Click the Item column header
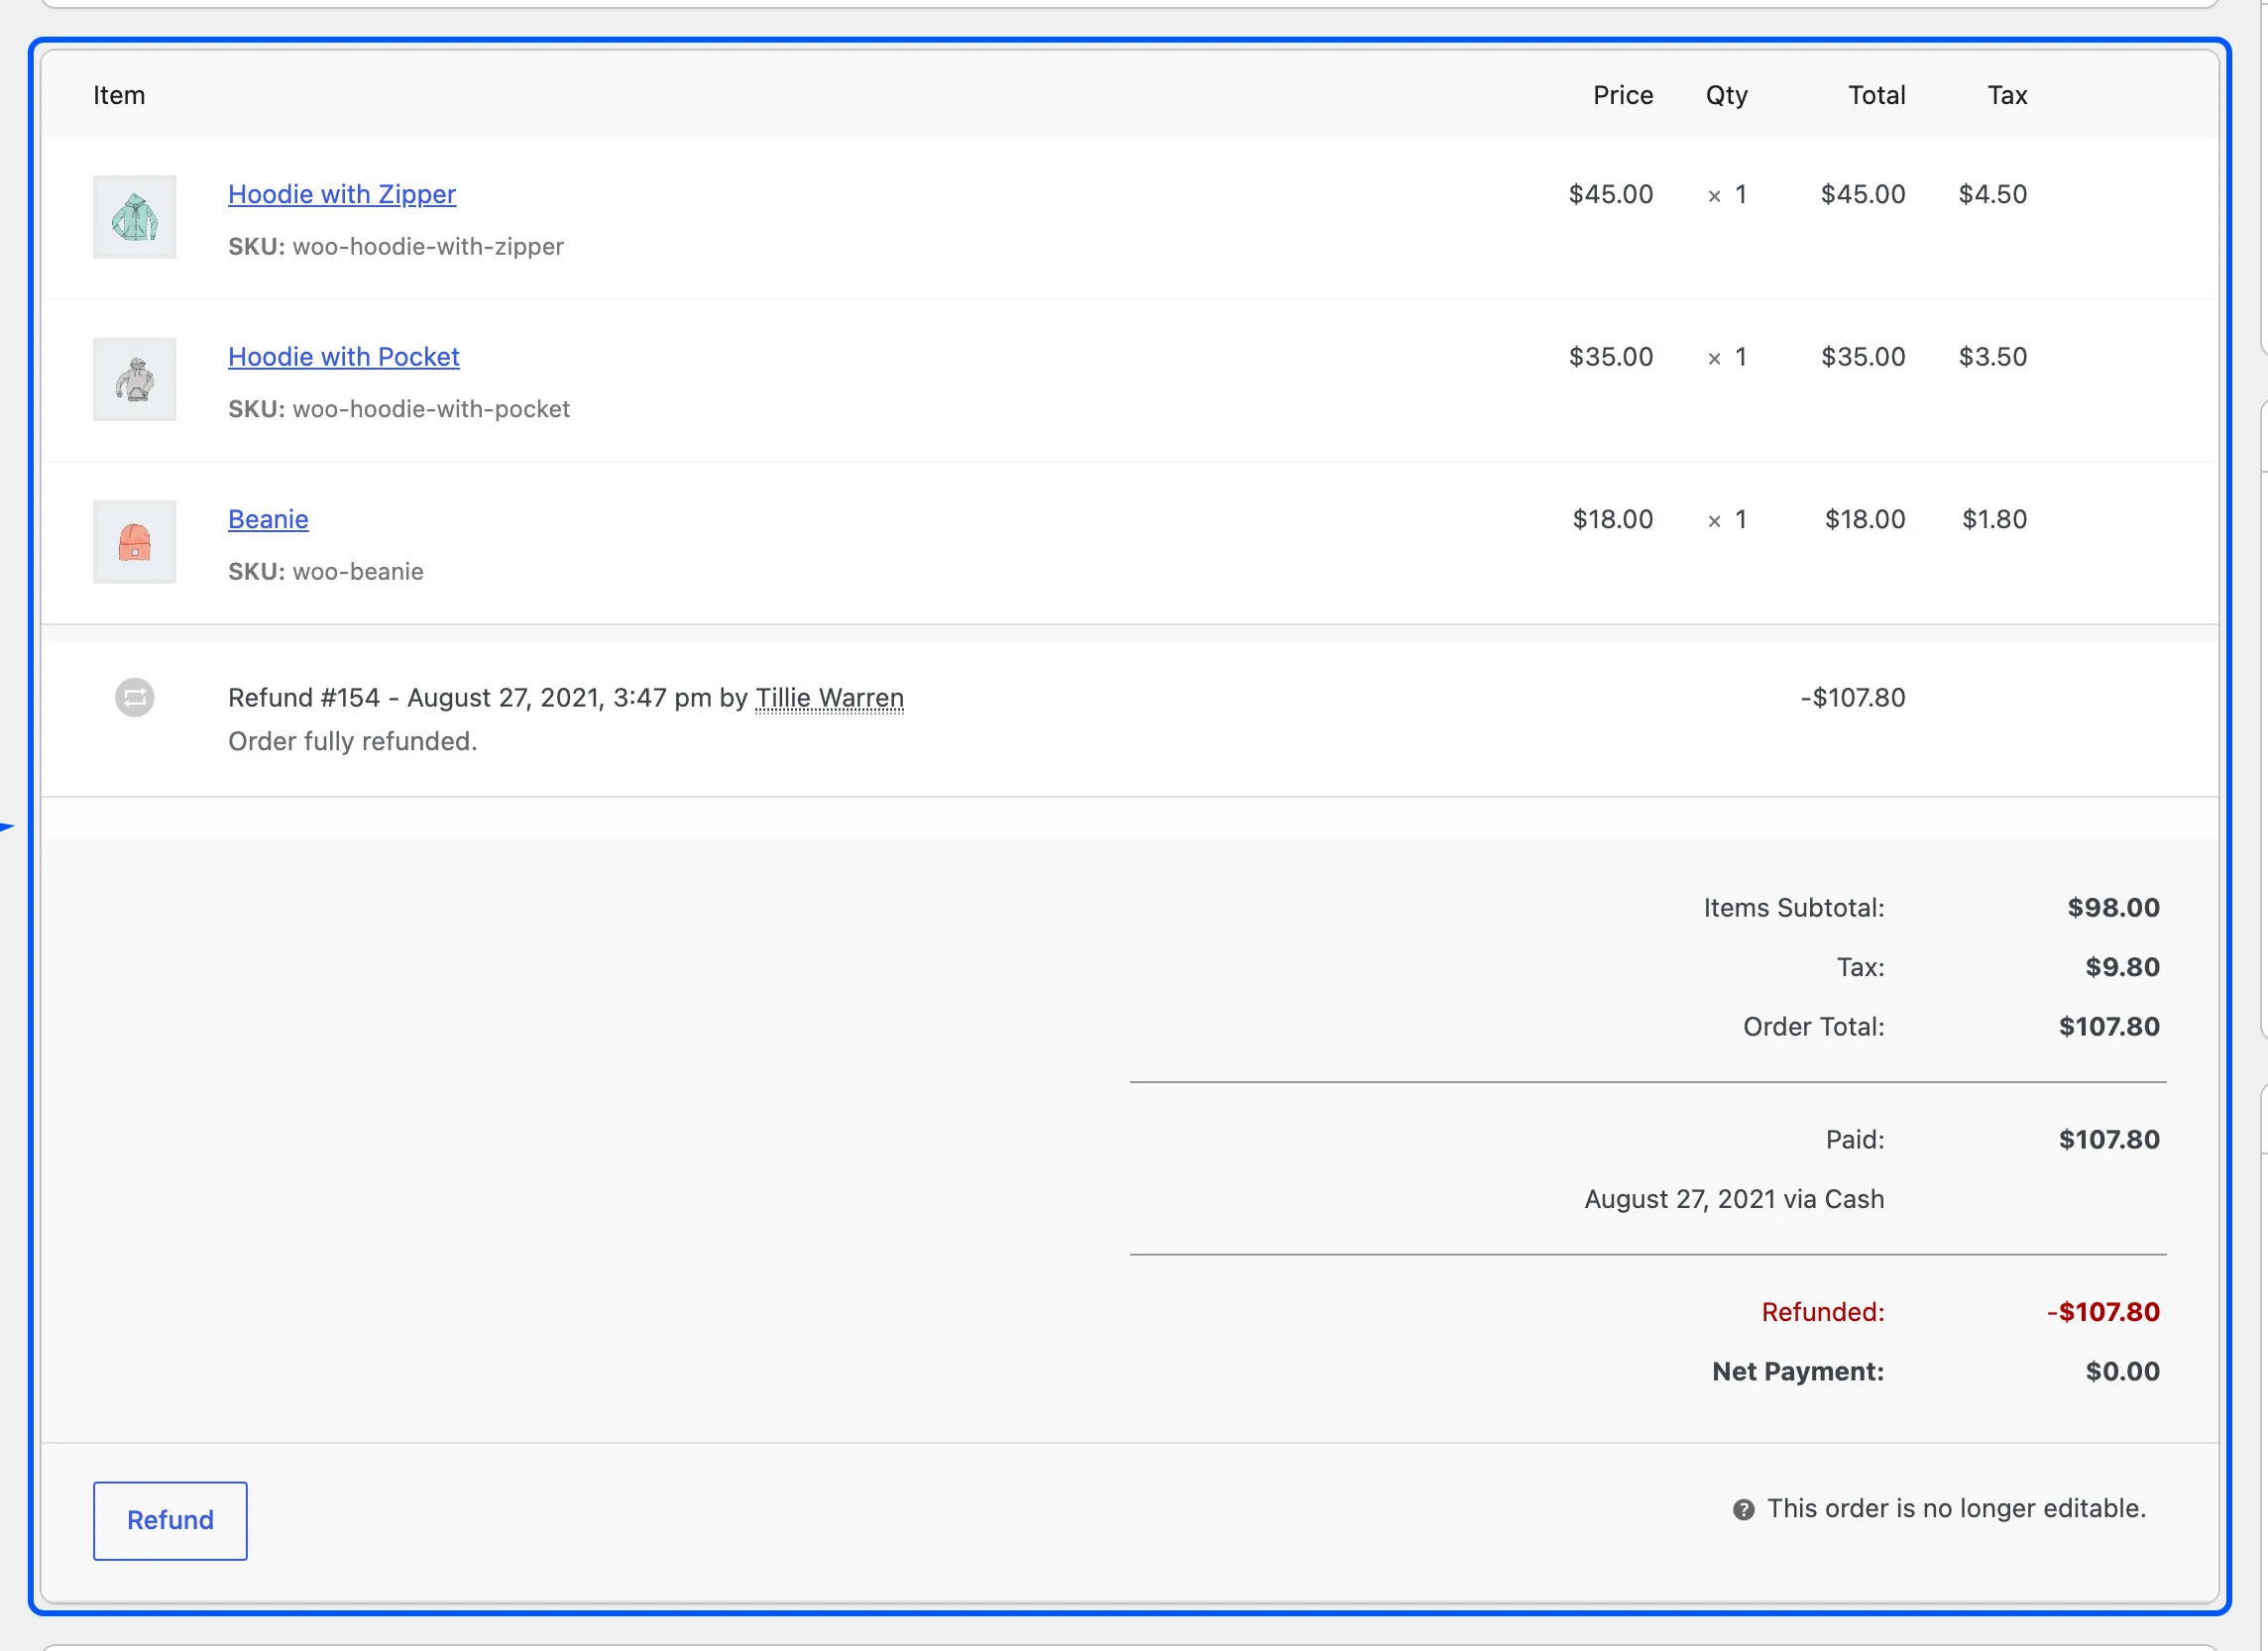This screenshot has width=2268, height=1651. pyautogui.click(x=119, y=95)
